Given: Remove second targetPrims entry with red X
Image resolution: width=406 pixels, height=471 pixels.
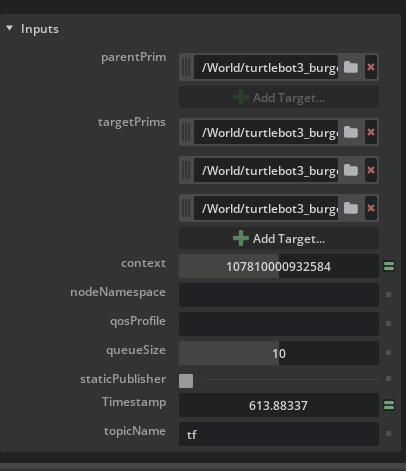Looking at the screenshot, I should coord(371,170).
